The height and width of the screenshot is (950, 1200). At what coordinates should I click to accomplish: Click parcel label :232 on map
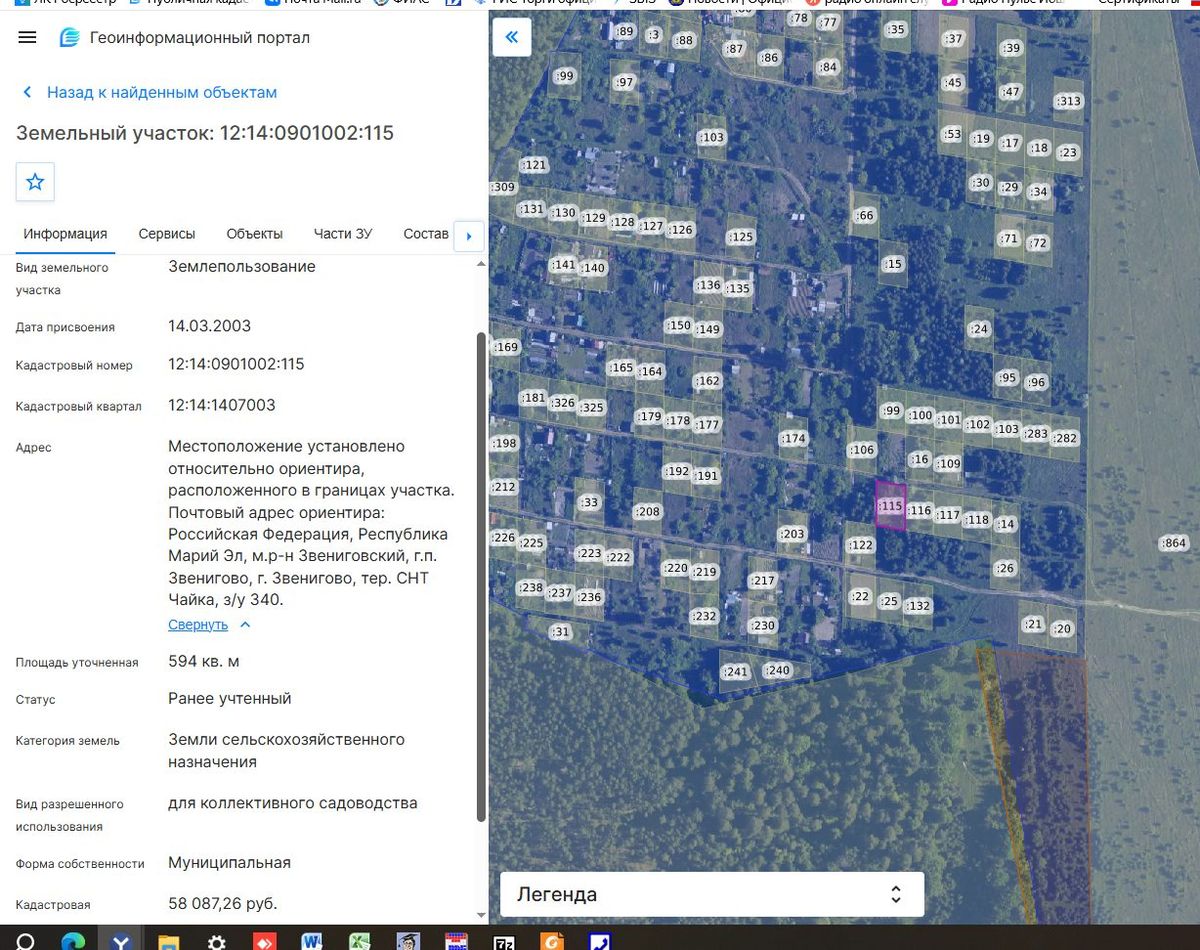point(704,616)
